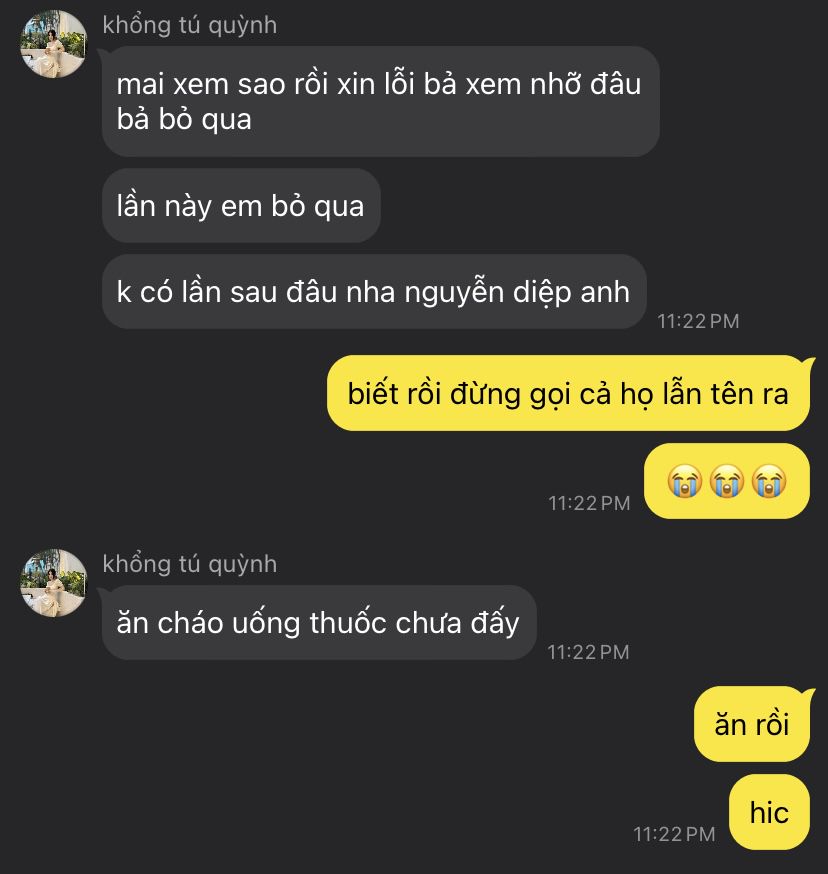This screenshot has width=828, height=874.
Task: Click the 11:22 PM timestamp beside the emoji bubble
Action: click(589, 503)
